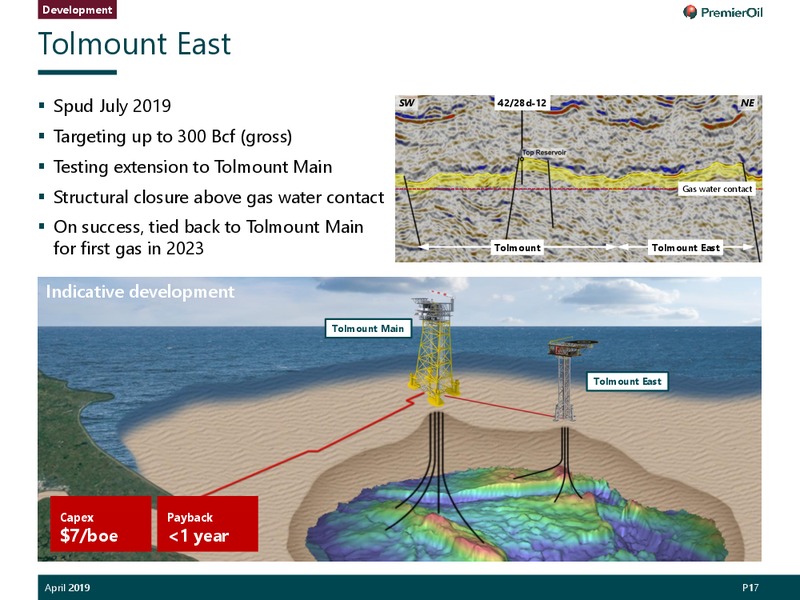
Task: Click the Tolmount East extent label on seismic
Action: coord(686,248)
